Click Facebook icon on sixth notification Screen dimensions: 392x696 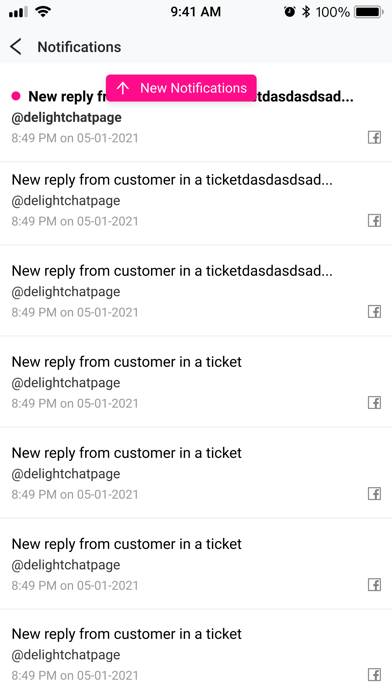[374, 585]
